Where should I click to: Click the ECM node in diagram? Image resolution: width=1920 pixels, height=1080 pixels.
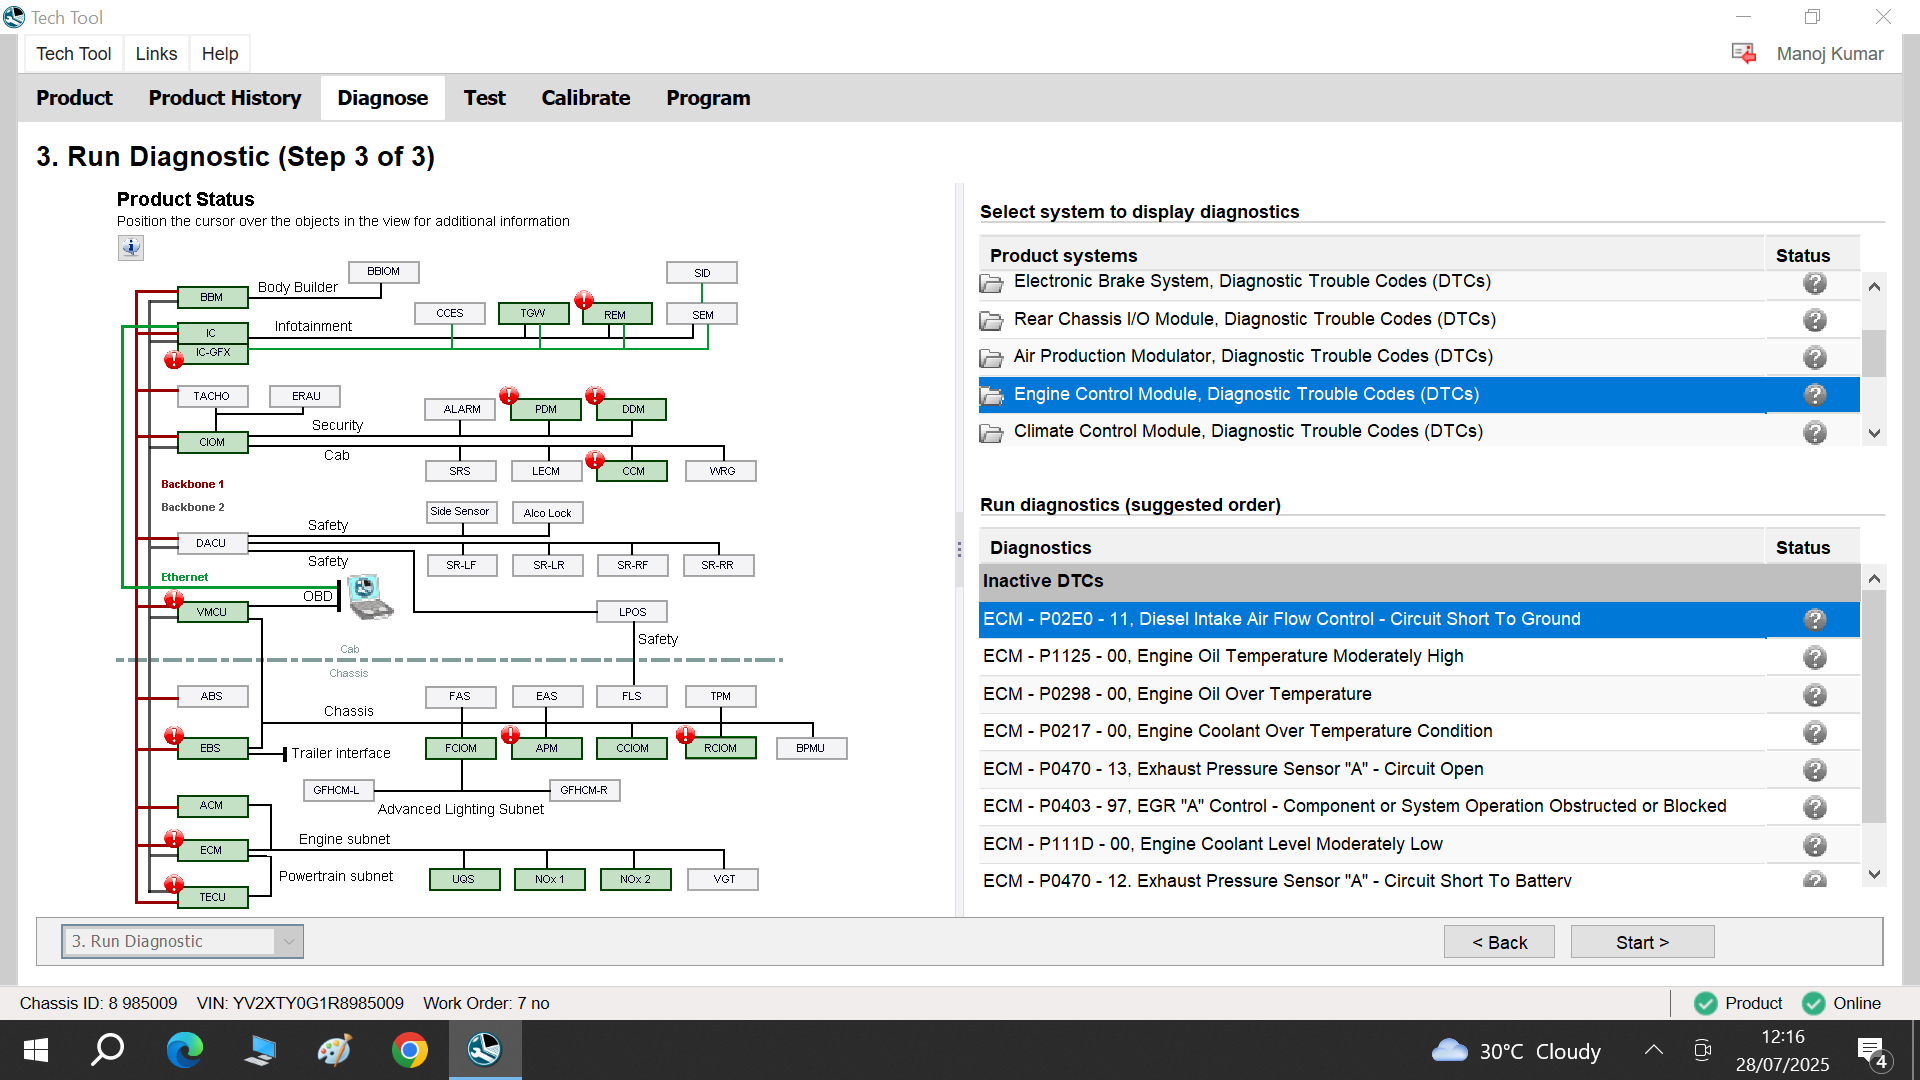pyautogui.click(x=211, y=850)
